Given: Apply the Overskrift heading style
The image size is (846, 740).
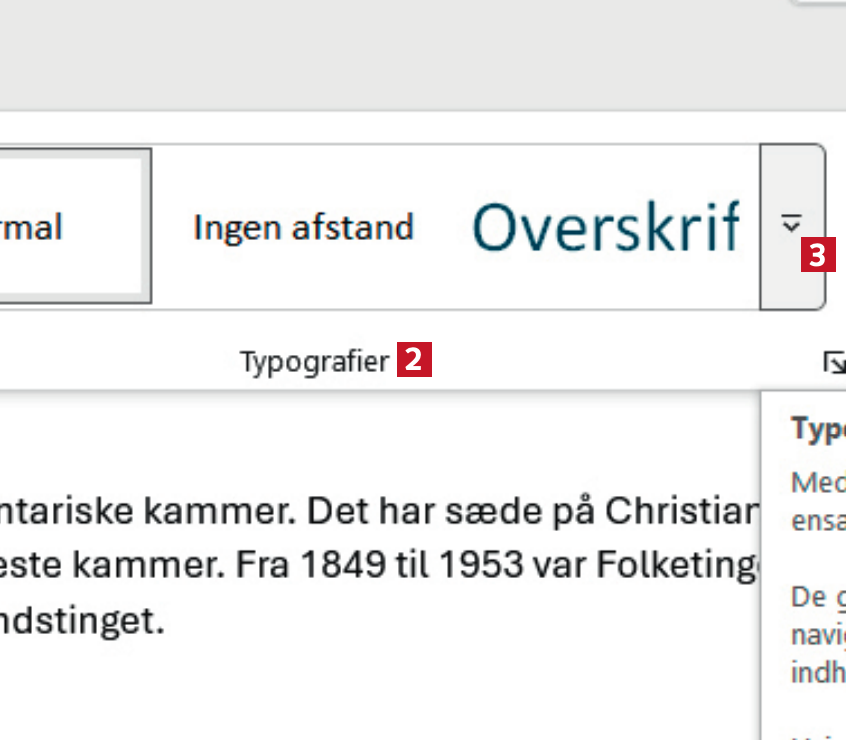Looking at the screenshot, I should point(606,227).
